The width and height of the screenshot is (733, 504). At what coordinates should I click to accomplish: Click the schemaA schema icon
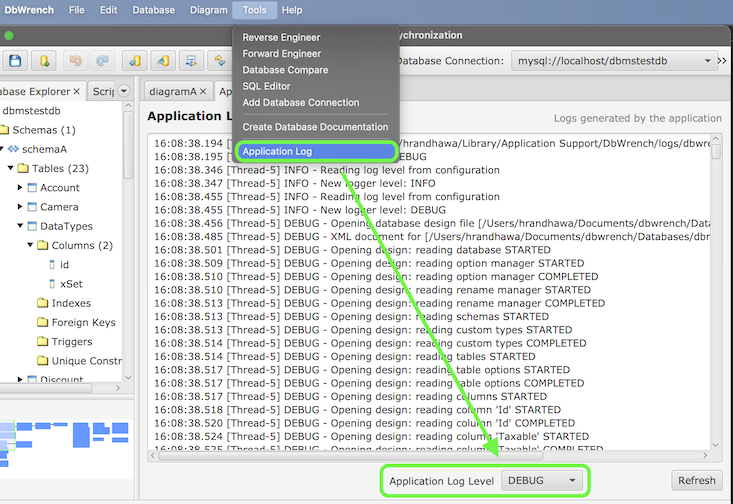point(13,149)
